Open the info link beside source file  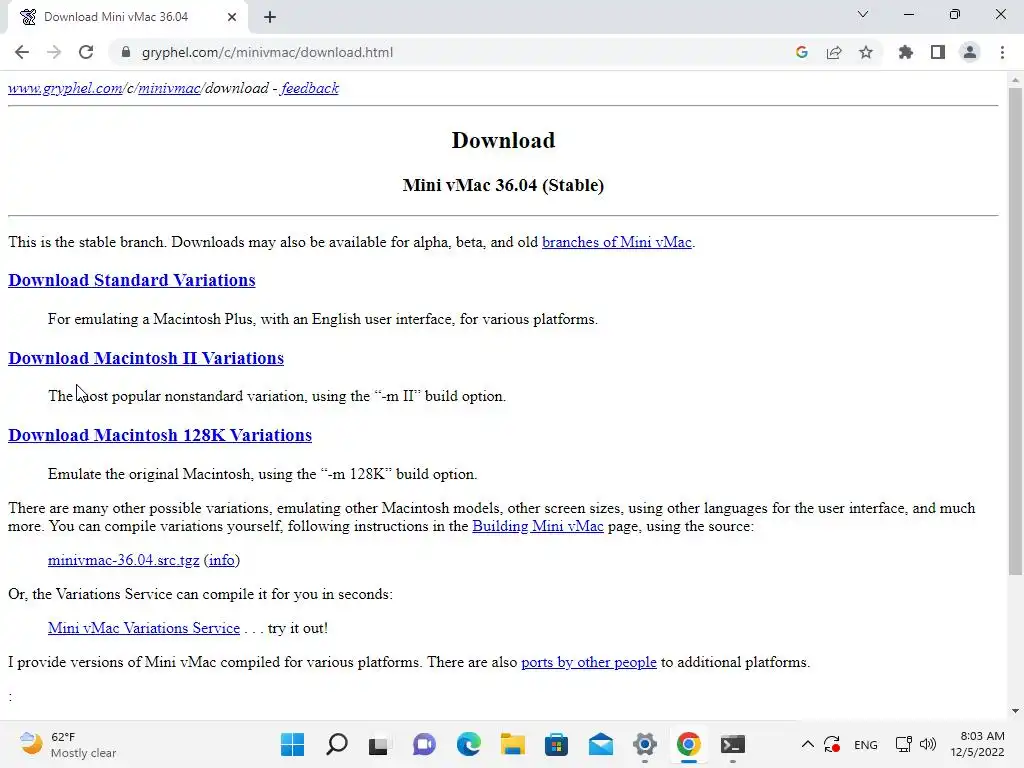pyautogui.click(x=221, y=560)
